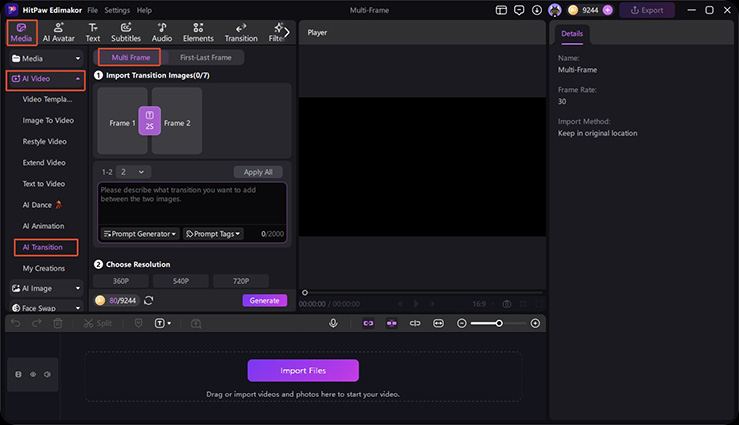Switch to the First-Last Frame tab
This screenshot has width=739, height=425.
tap(205, 57)
